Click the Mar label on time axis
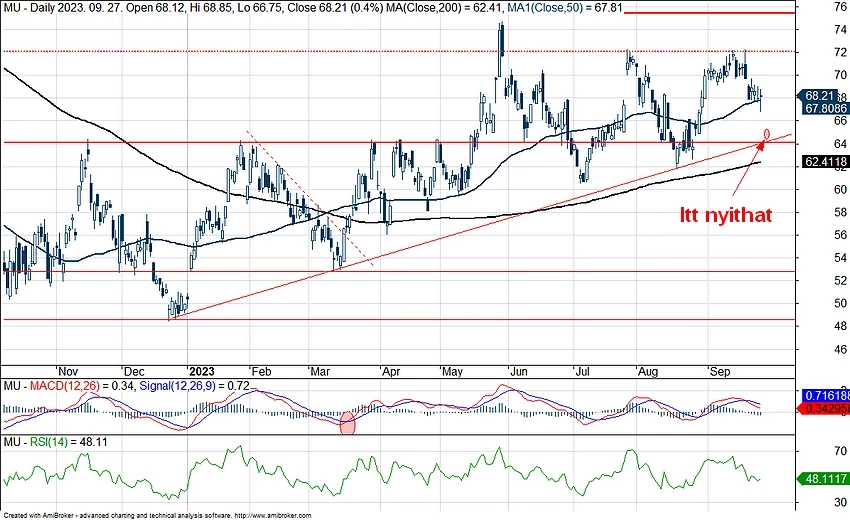This screenshot has width=850, height=520. pyautogui.click(x=320, y=372)
